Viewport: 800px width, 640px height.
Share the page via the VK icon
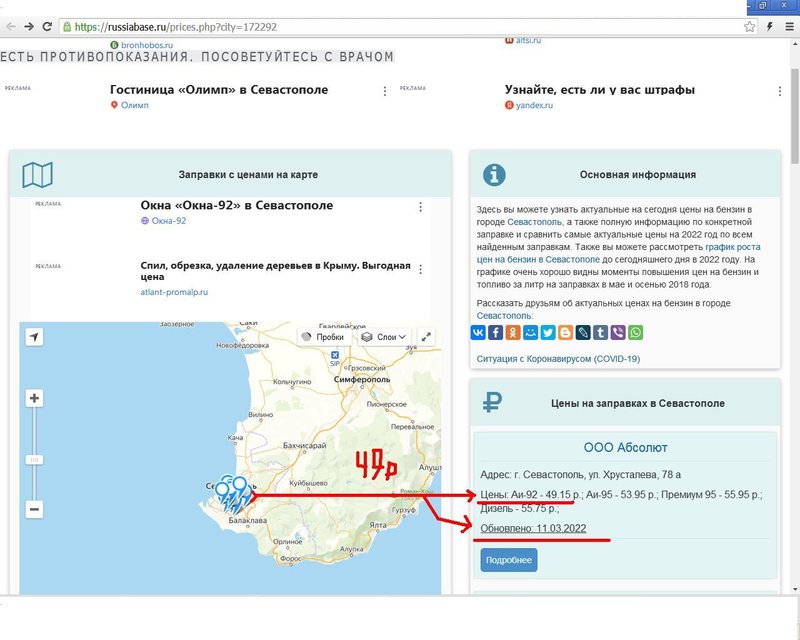pyautogui.click(x=478, y=333)
